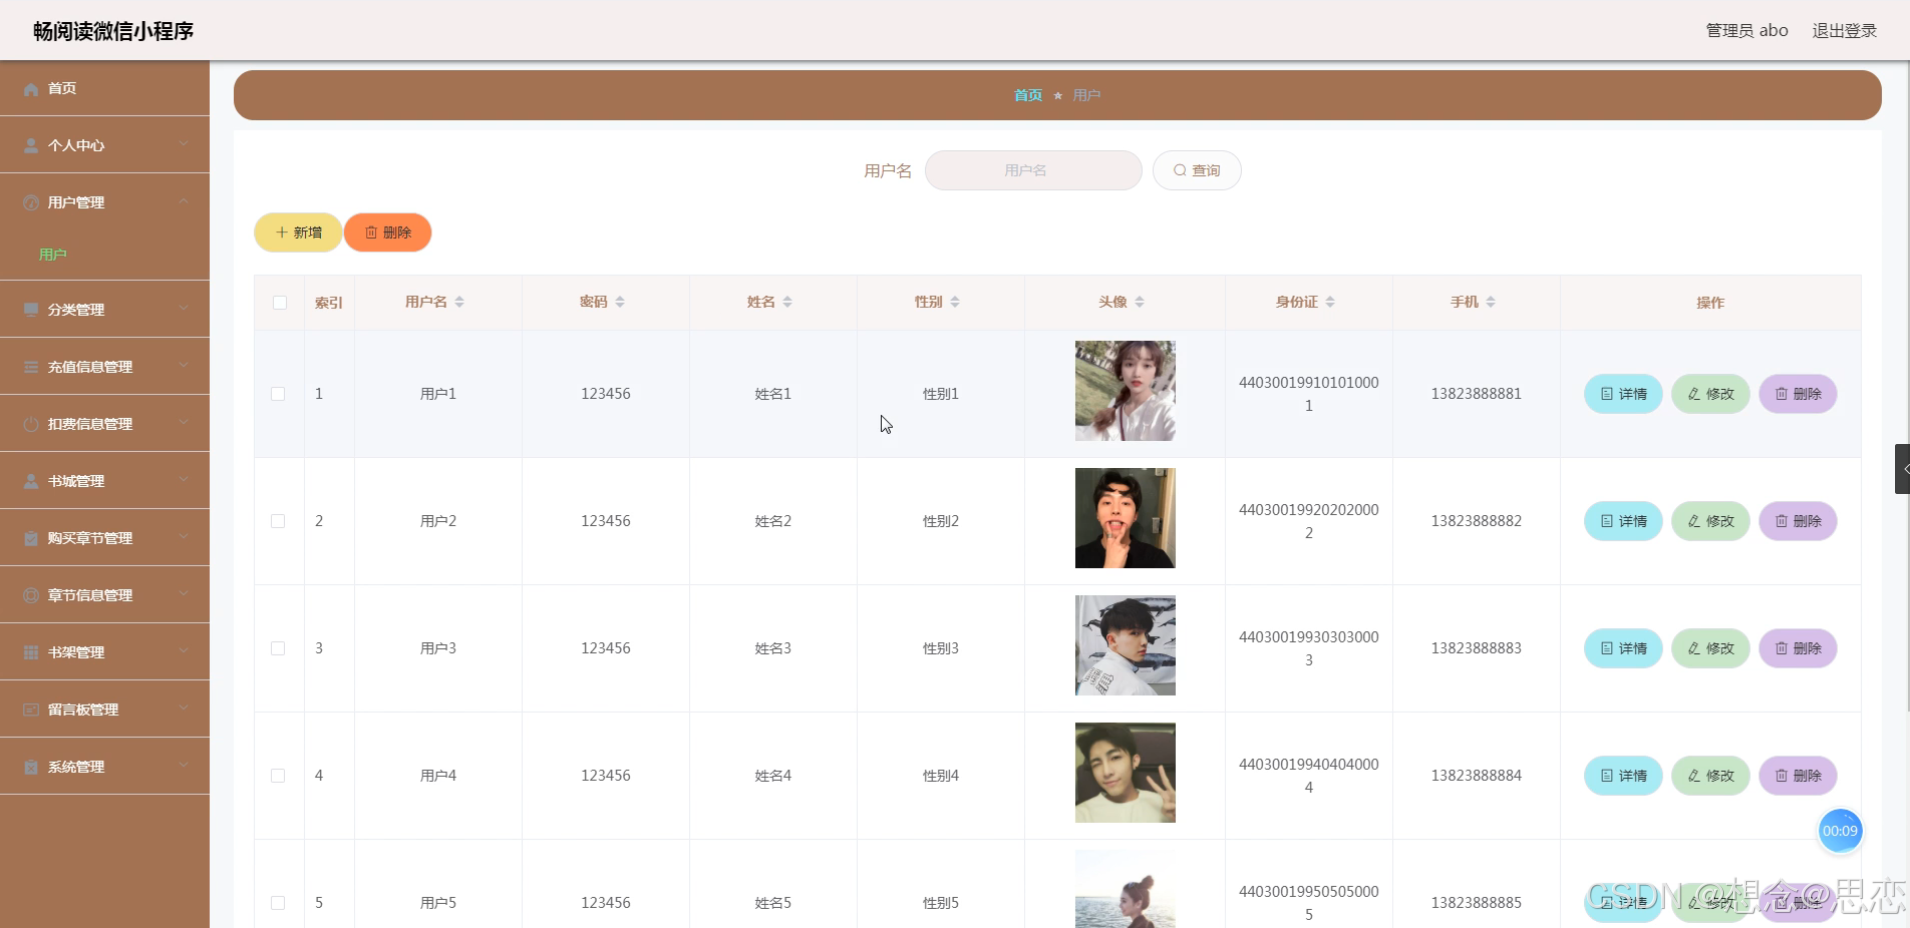
Task: Expand the 个人中心 chevron
Action: coord(184,144)
